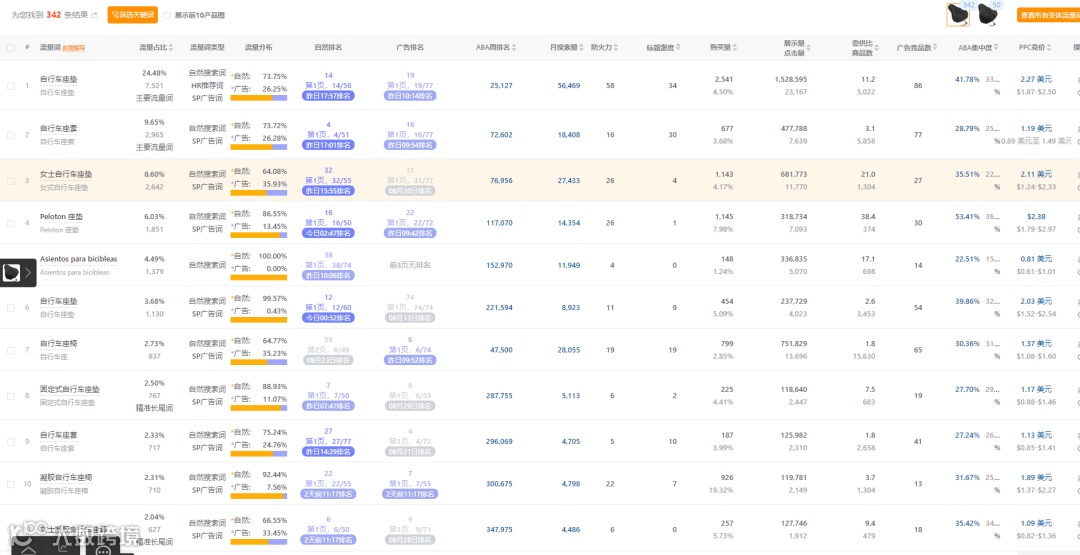The width and height of the screenshot is (1080, 555).
Task: Click monthly searches value 56,469
Action: point(569,86)
